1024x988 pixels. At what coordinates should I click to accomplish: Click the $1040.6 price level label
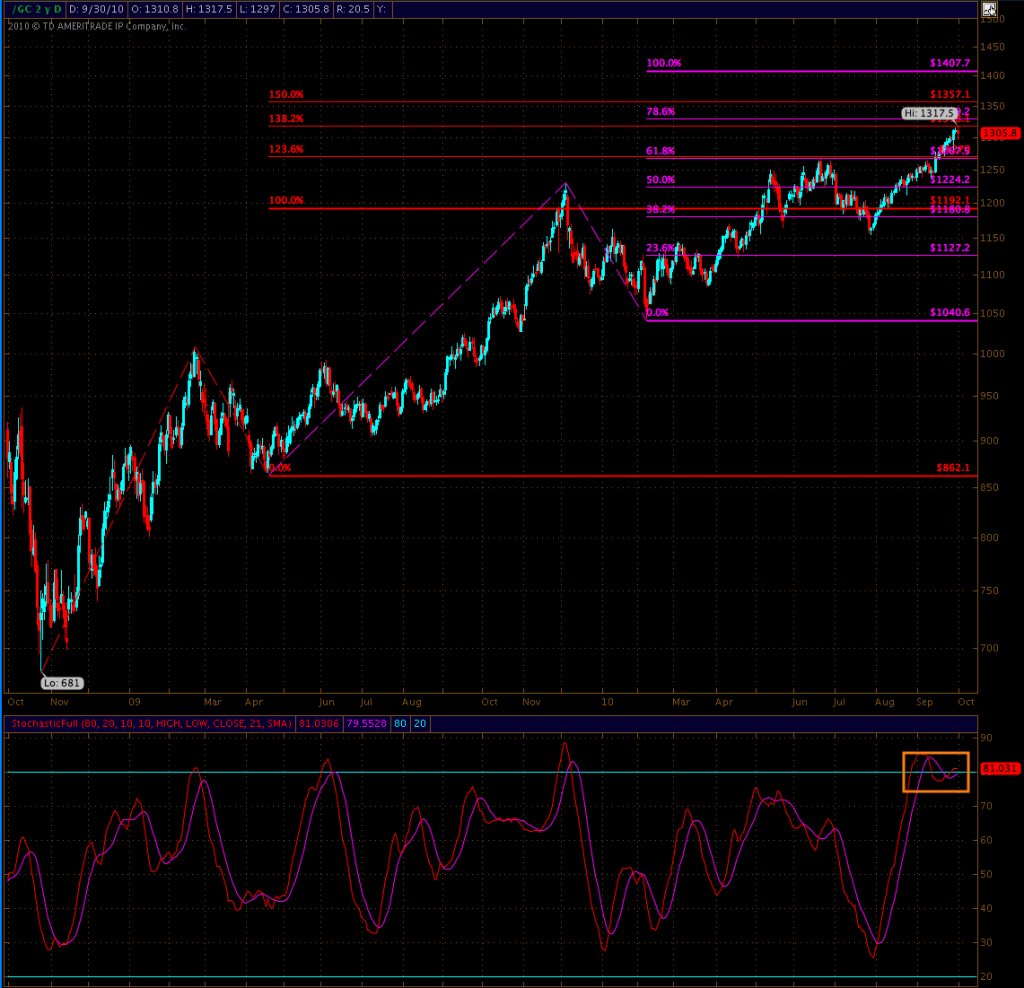(949, 313)
